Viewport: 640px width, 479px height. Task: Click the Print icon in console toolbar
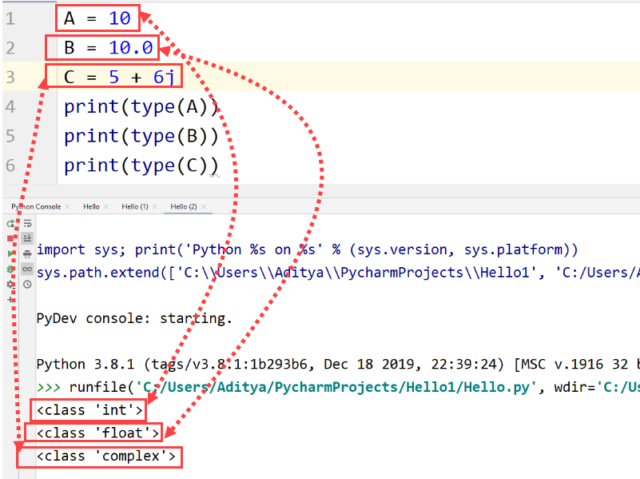click(x=27, y=255)
